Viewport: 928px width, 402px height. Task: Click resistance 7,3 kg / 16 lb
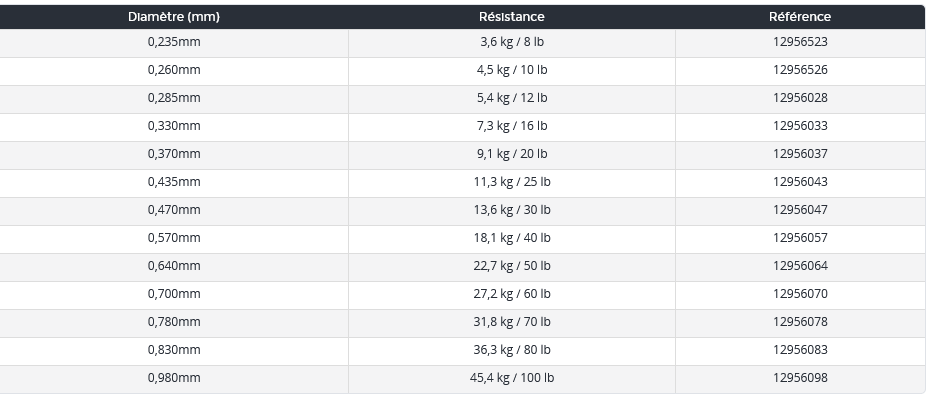tap(512, 126)
